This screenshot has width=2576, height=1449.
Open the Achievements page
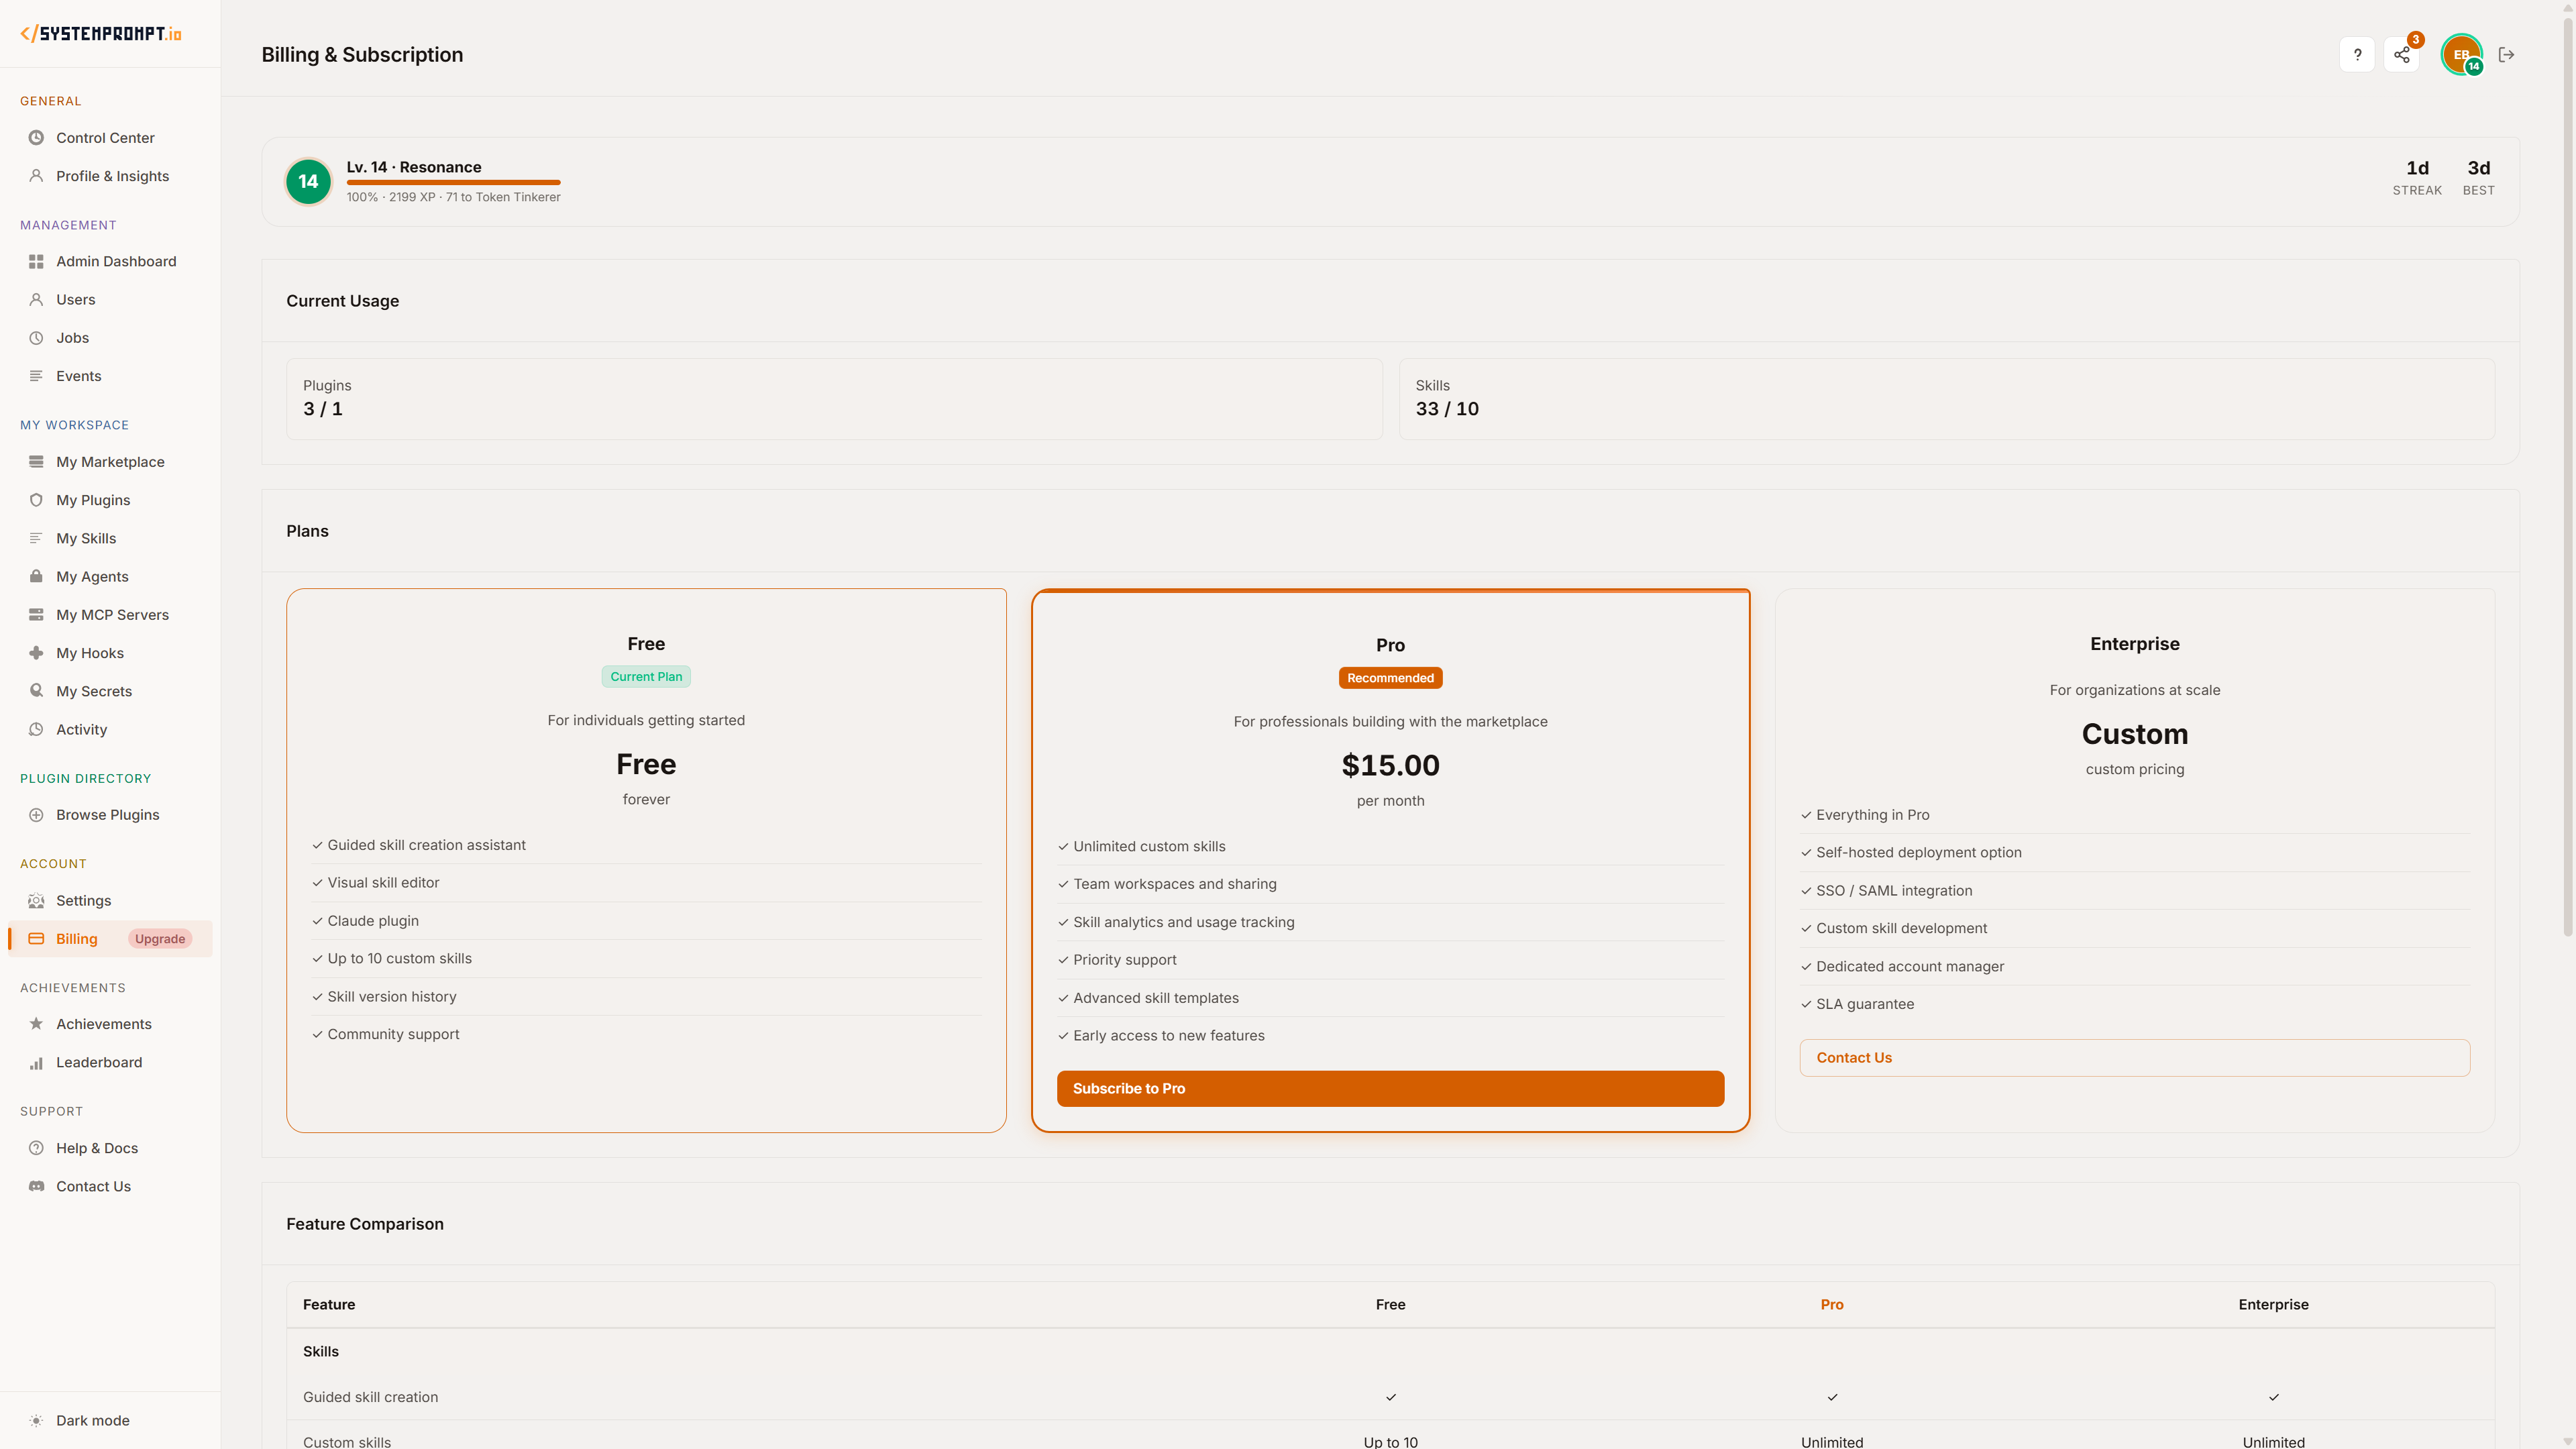point(104,1023)
